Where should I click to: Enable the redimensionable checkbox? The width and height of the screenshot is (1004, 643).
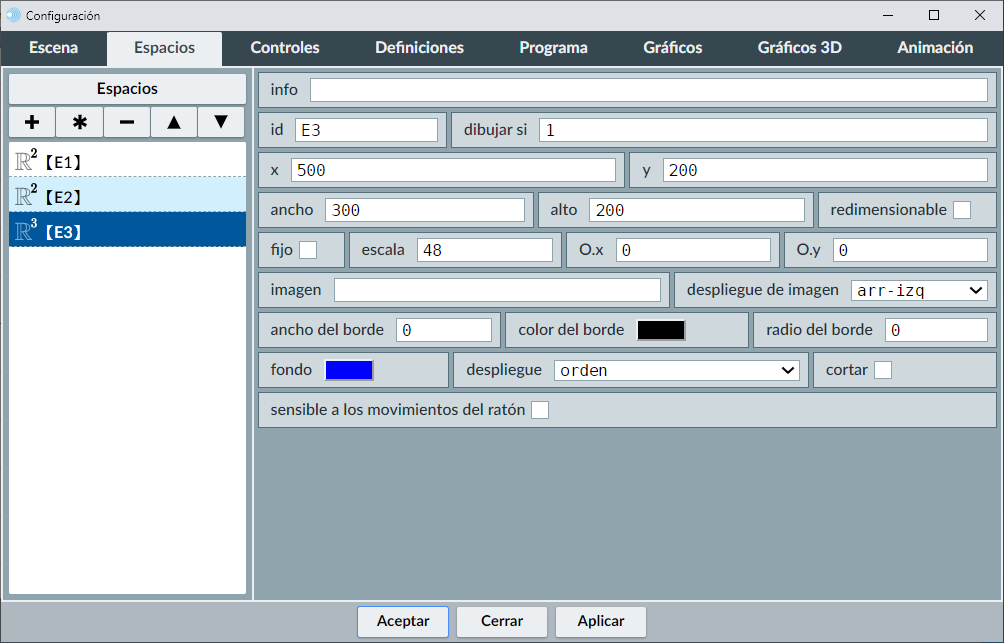[x=961, y=210]
